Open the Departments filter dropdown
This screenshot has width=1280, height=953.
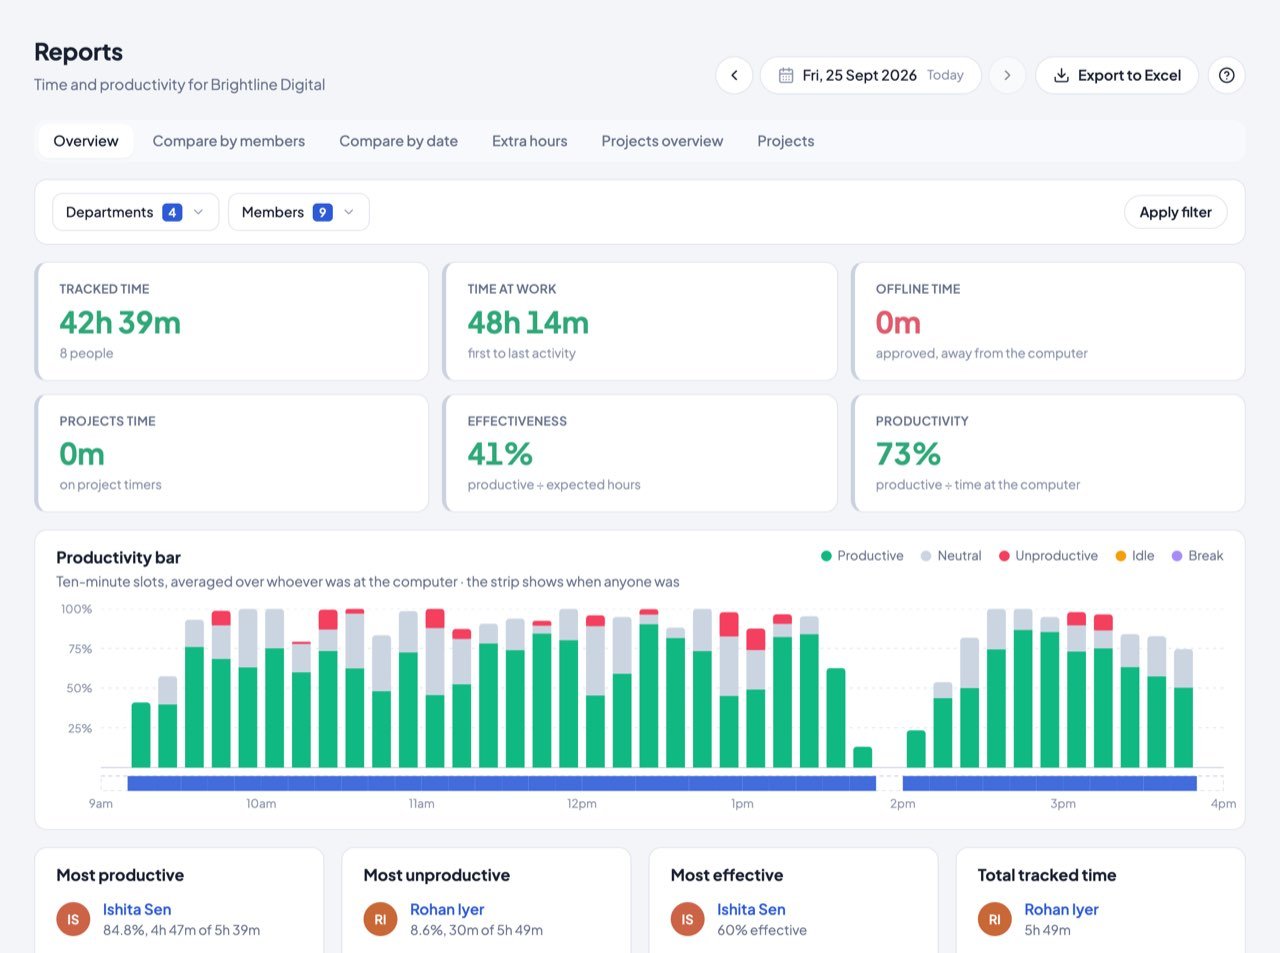[x=135, y=212]
